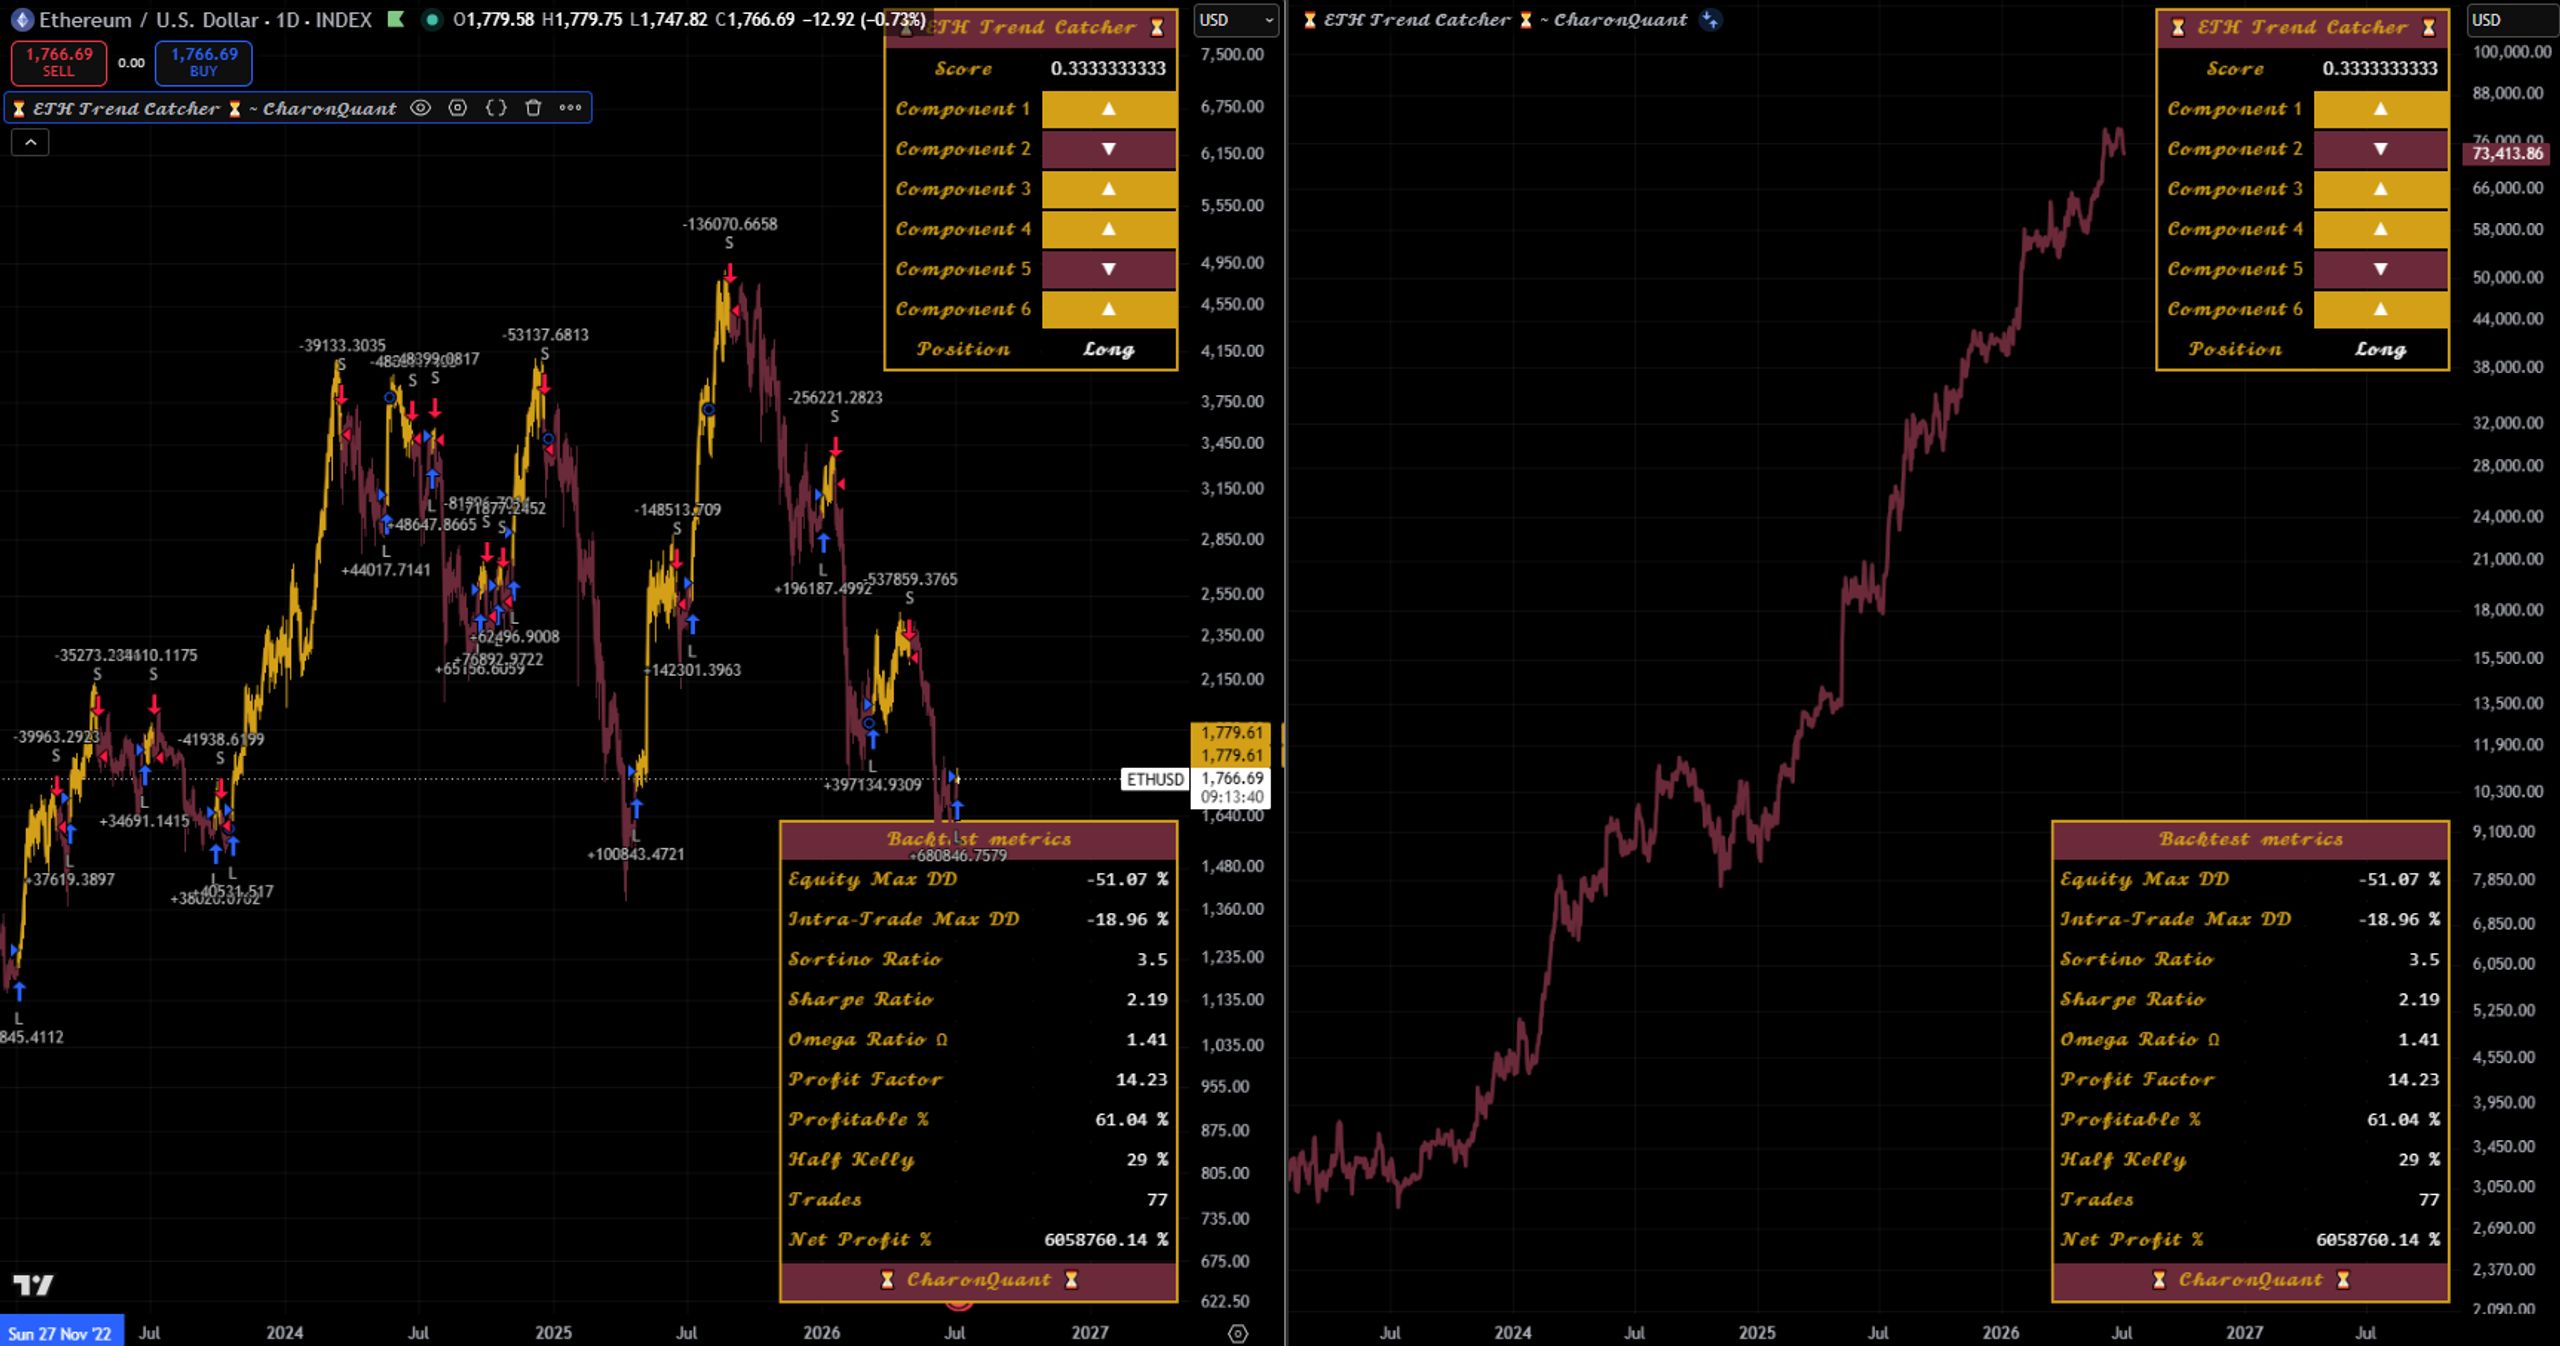Click the Ethereum symbol logo icon
Viewport: 2560px width, 1346px height.
(21, 20)
